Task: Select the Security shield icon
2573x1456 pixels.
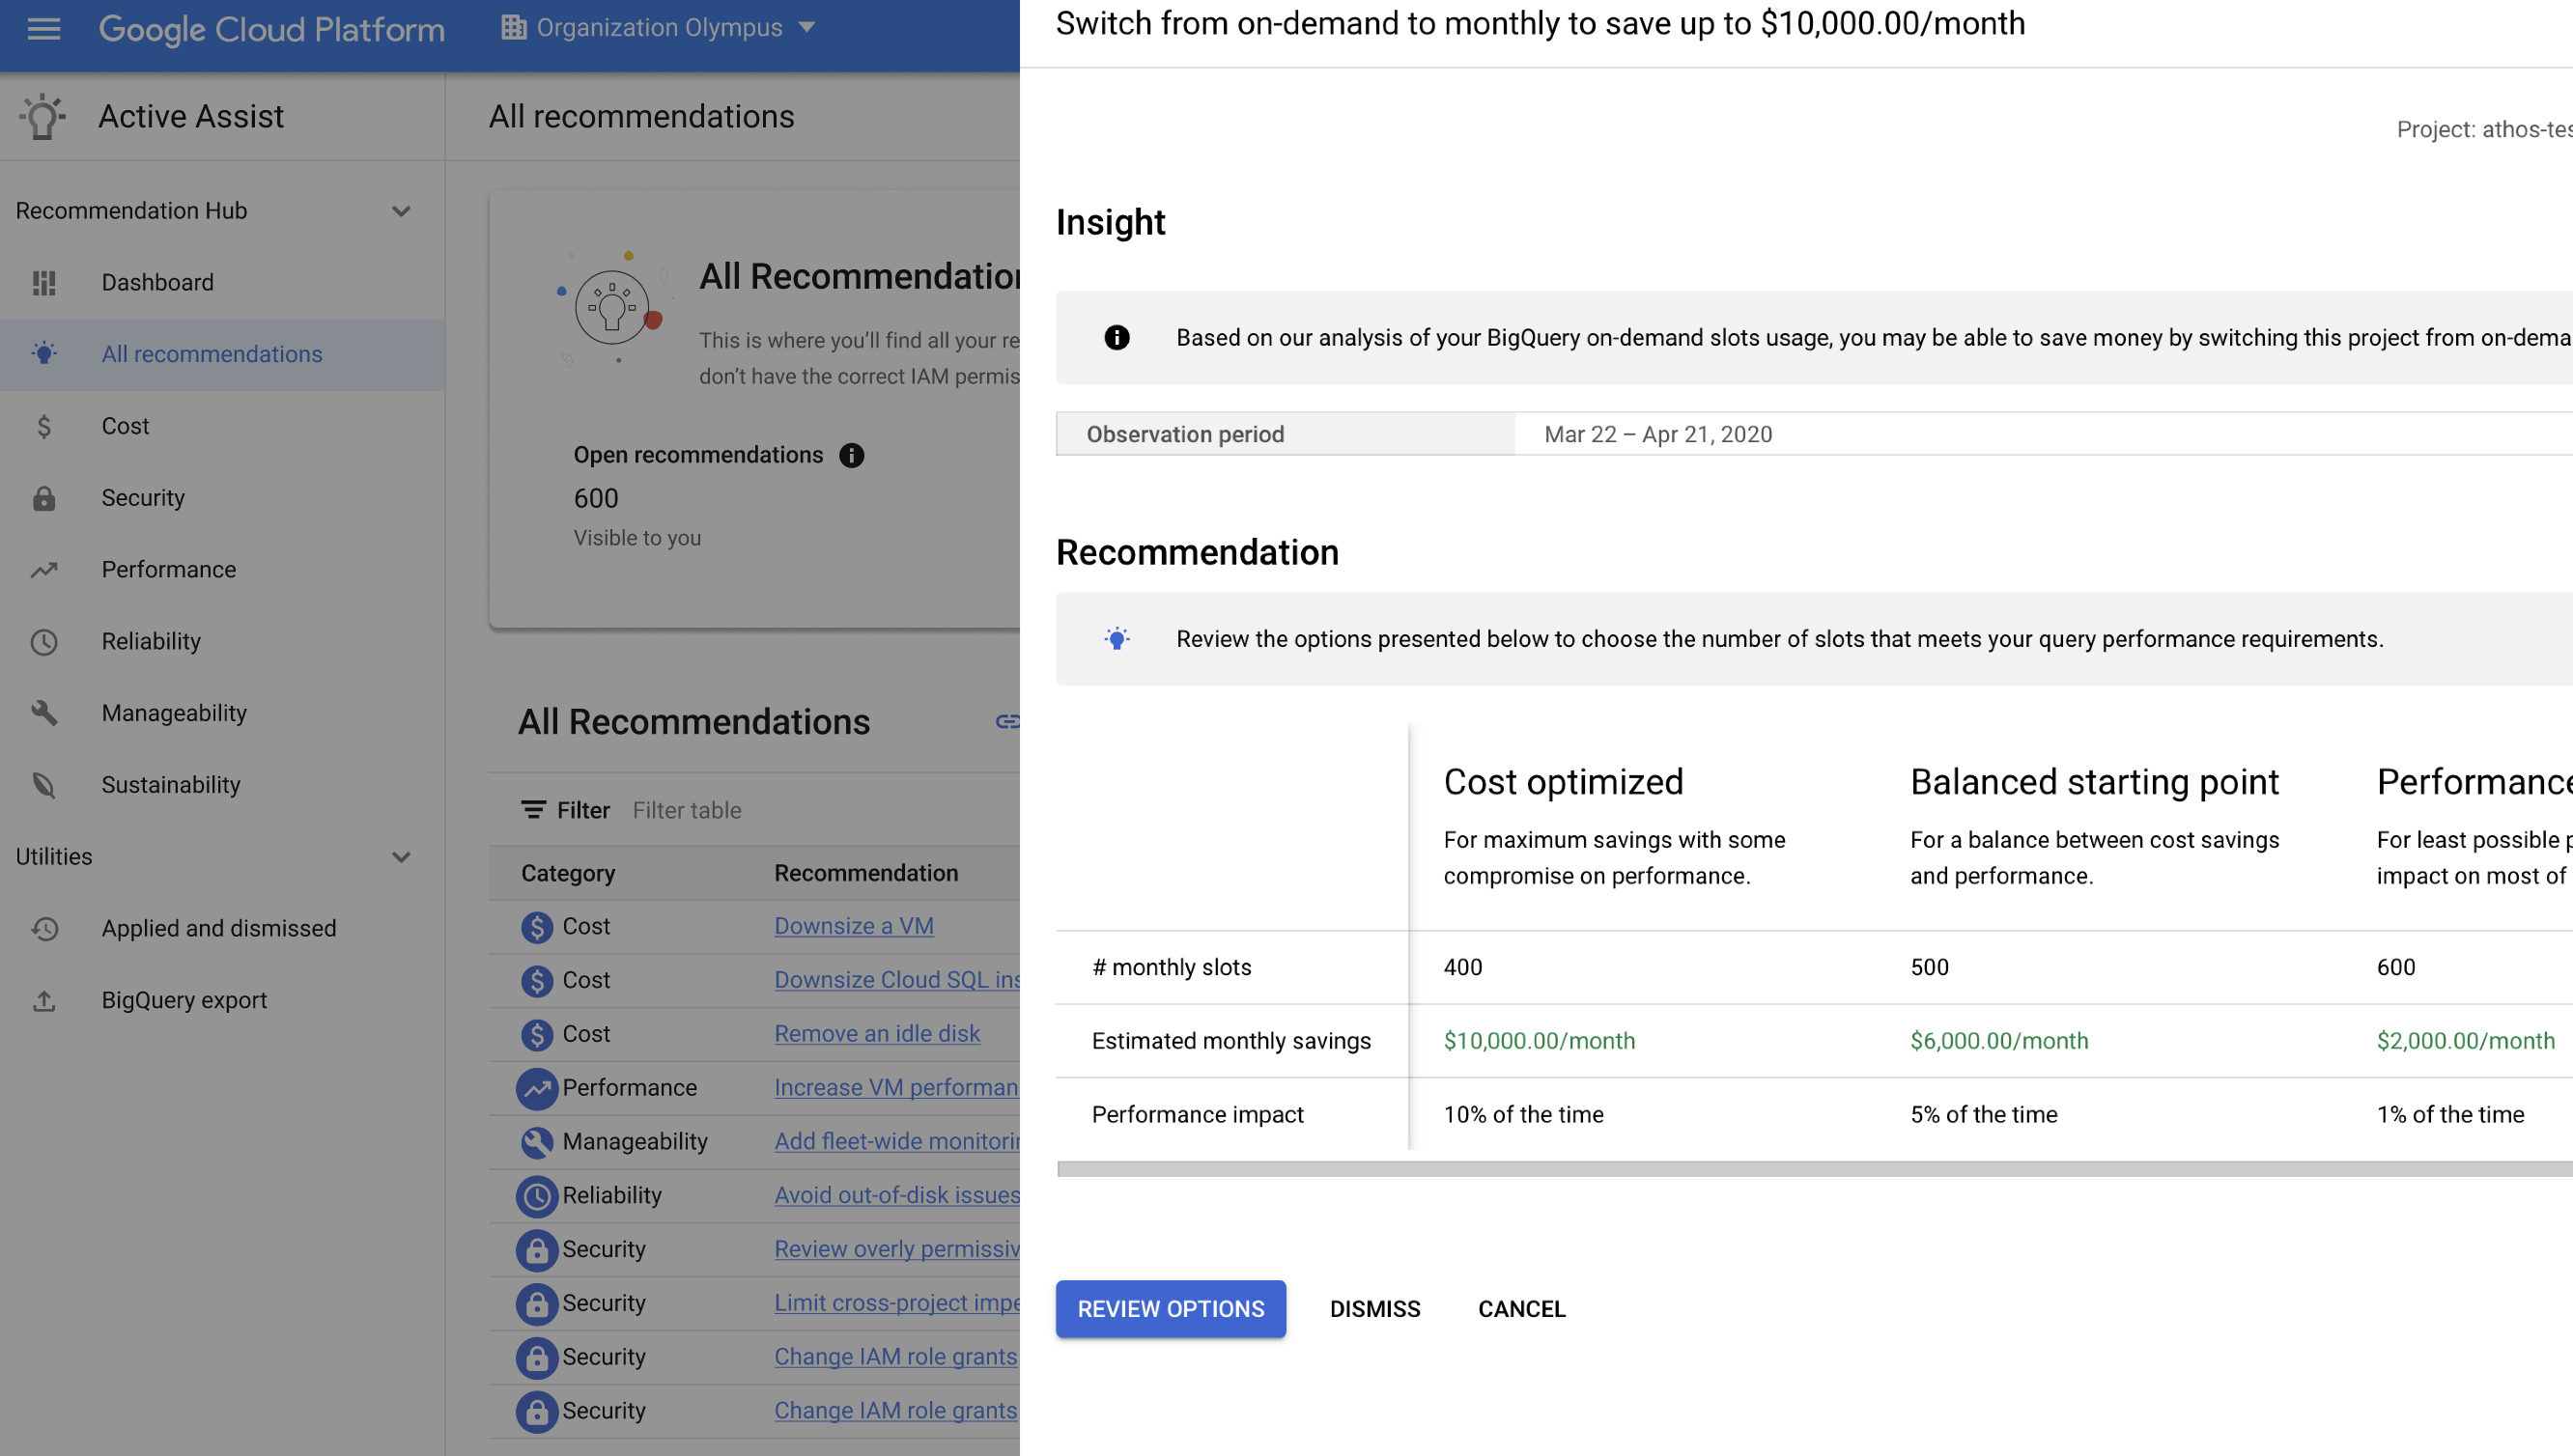Action: [x=44, y=498]
